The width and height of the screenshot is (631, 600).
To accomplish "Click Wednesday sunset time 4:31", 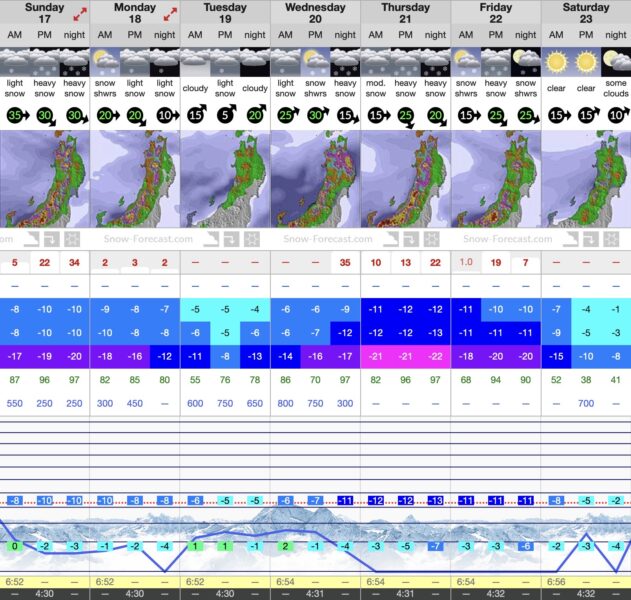I will [315, 594].
